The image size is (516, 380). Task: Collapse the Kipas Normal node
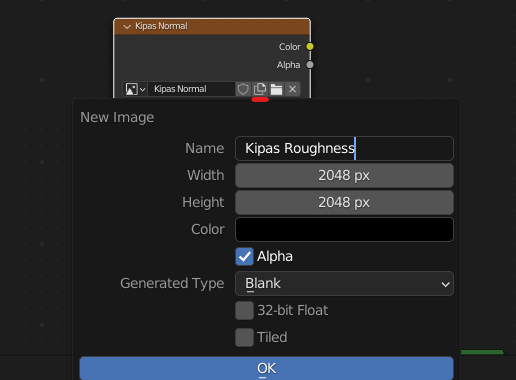pyautogui.click(x=127, y=27)
